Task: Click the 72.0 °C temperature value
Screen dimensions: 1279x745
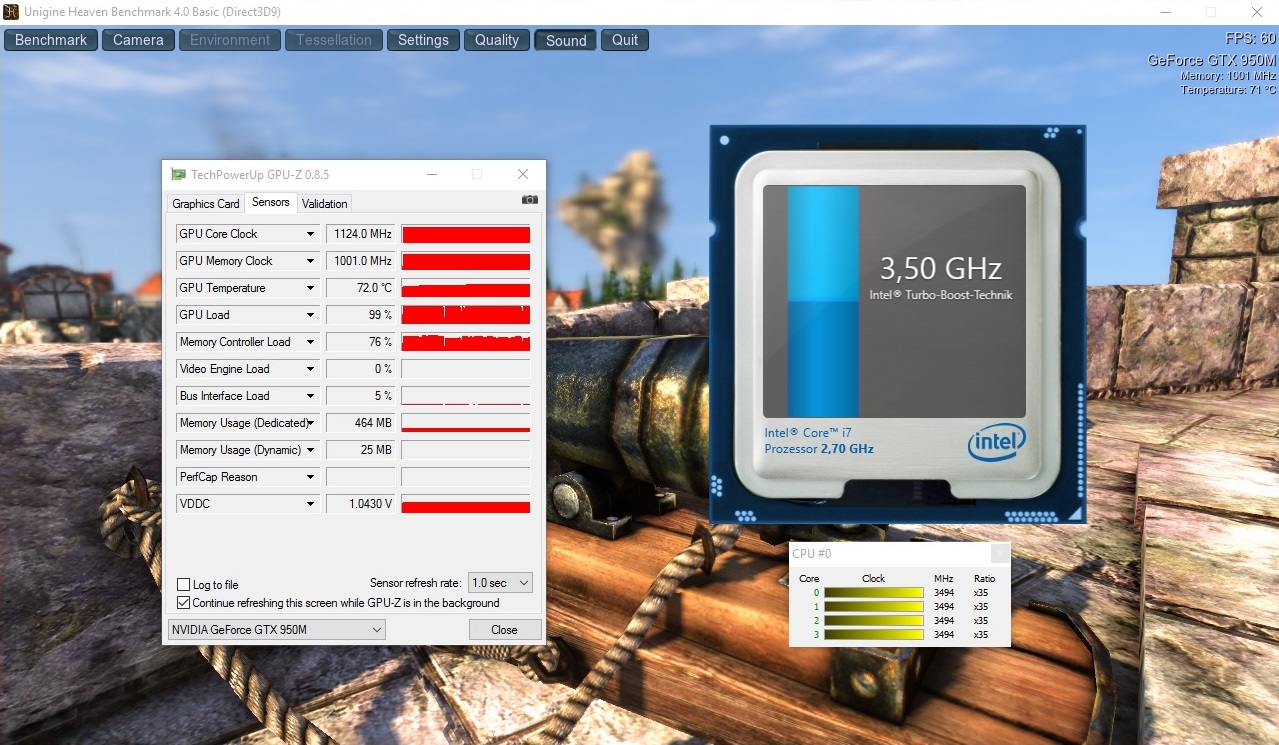Action: 361,288
